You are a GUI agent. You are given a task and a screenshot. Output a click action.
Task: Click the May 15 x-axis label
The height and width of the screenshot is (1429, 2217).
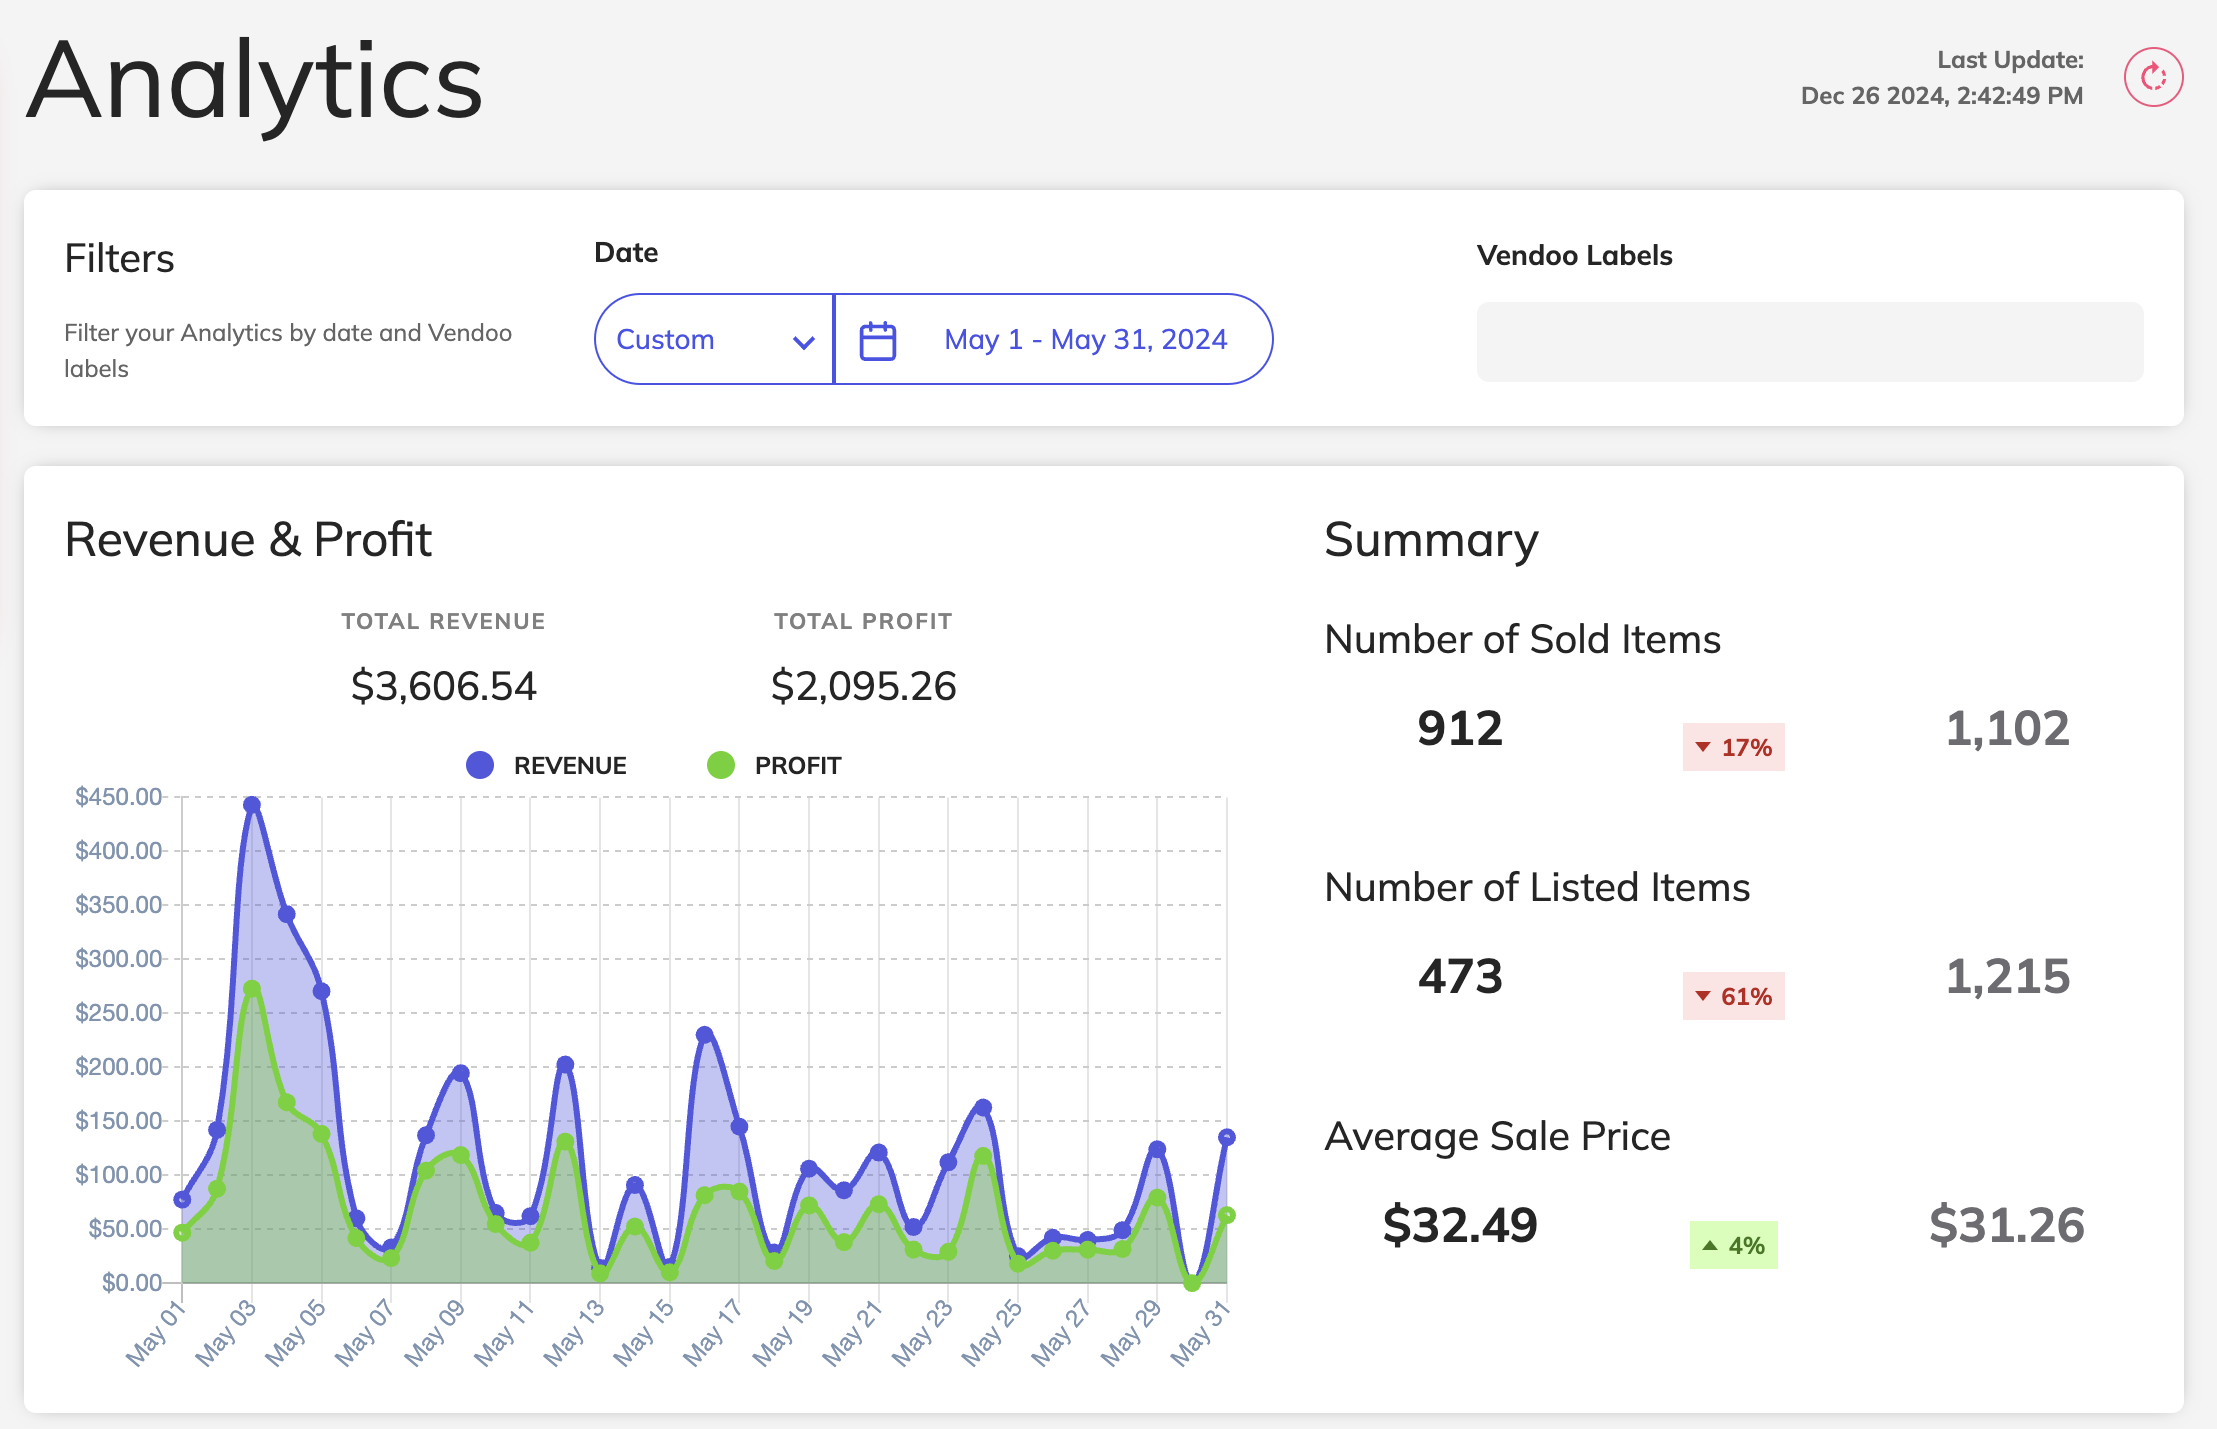click(645, 1332)
